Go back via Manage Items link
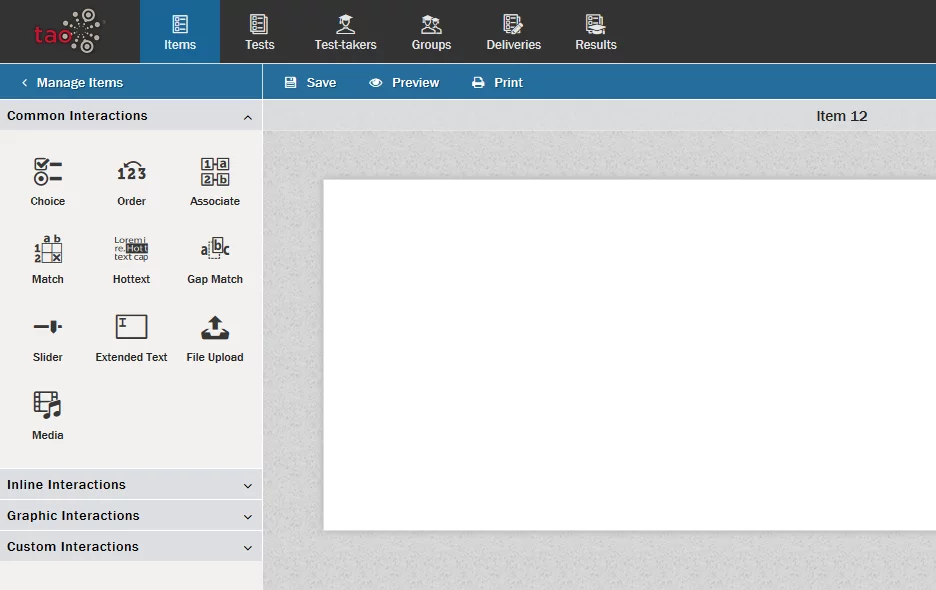The width and height of the screenshot is (936, 590). pos(72,83)
